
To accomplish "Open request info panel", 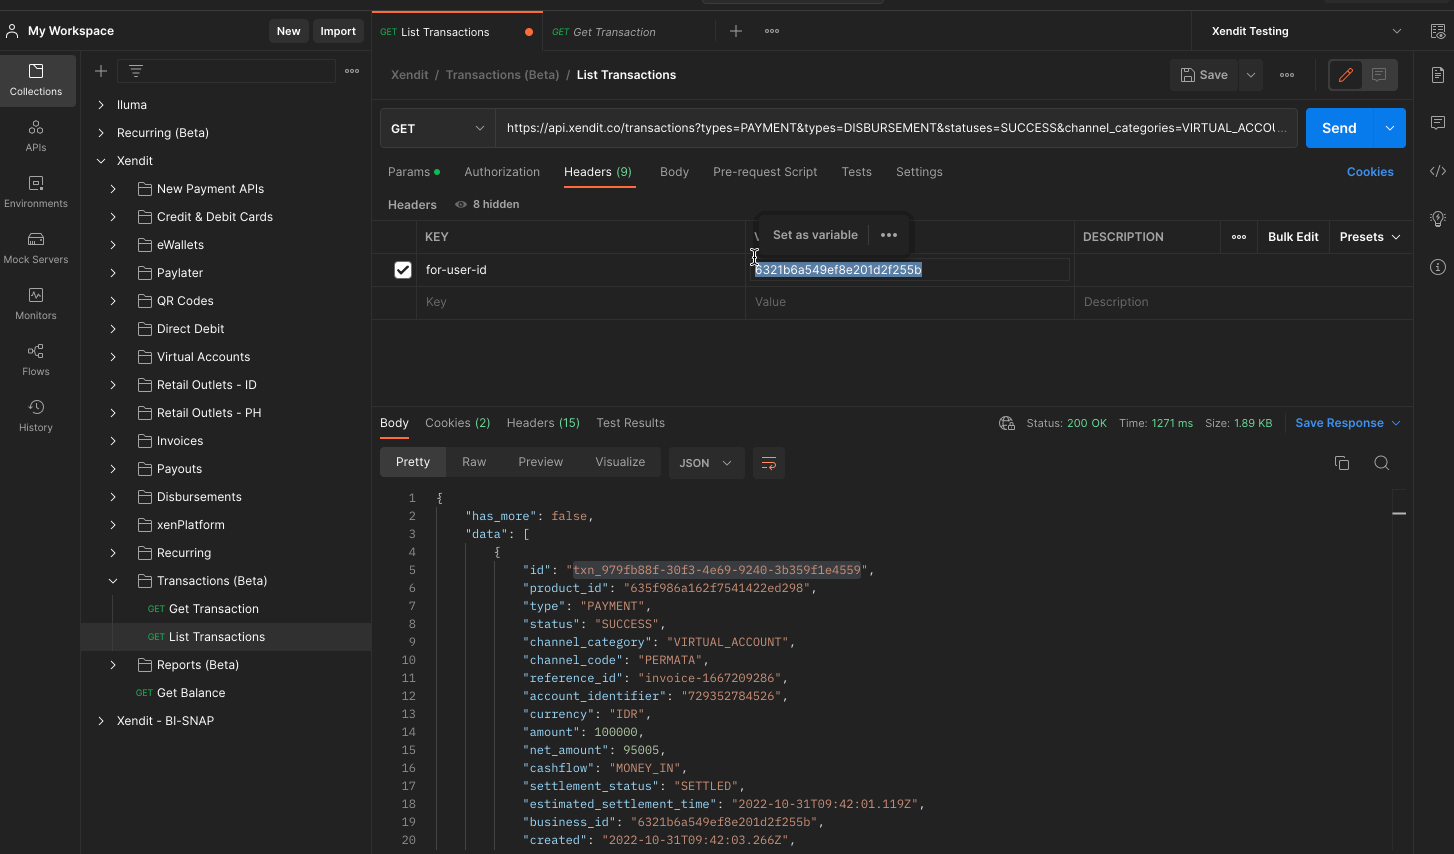I will tap(1438, 267).
